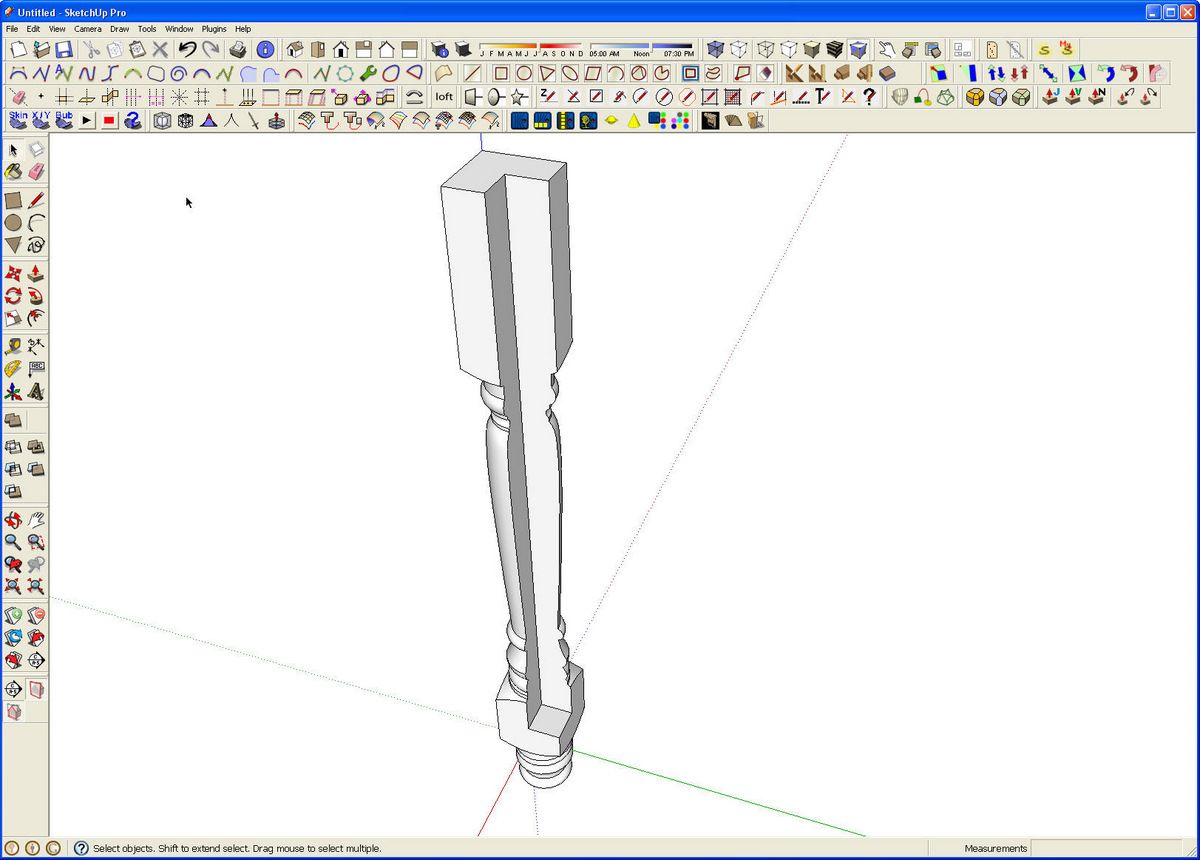1200x860 pixels.
Task: Activate the Orbit camera tool
Action: (13, 520)
